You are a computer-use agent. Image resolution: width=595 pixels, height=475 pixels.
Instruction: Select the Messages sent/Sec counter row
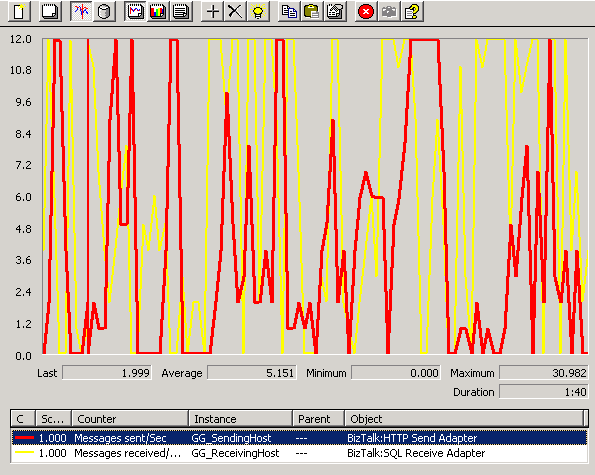tap(299, 438)
